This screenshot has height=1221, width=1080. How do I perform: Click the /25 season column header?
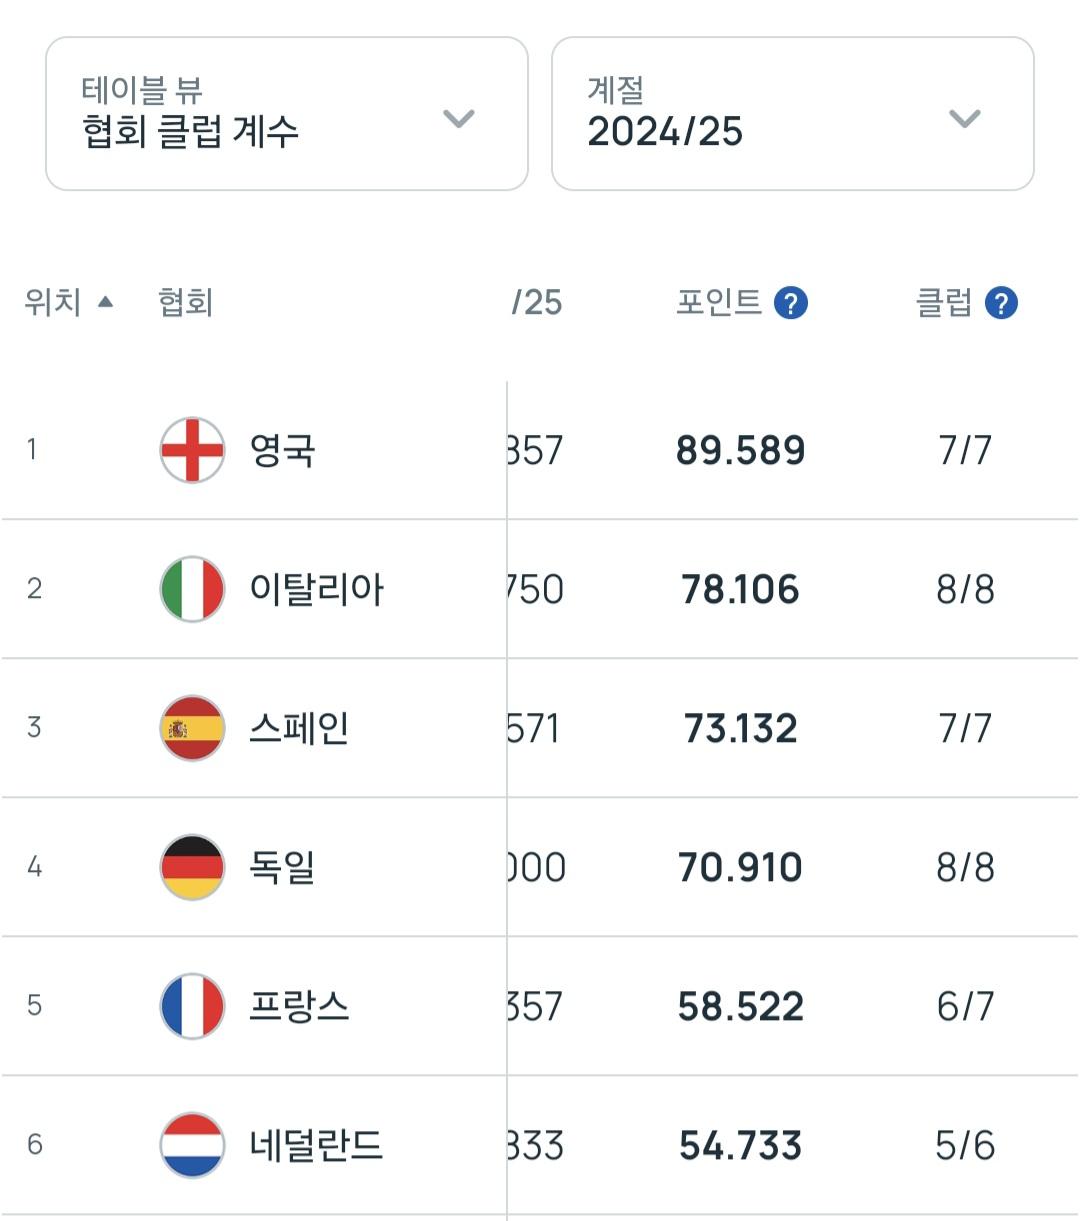coord(537,302)
